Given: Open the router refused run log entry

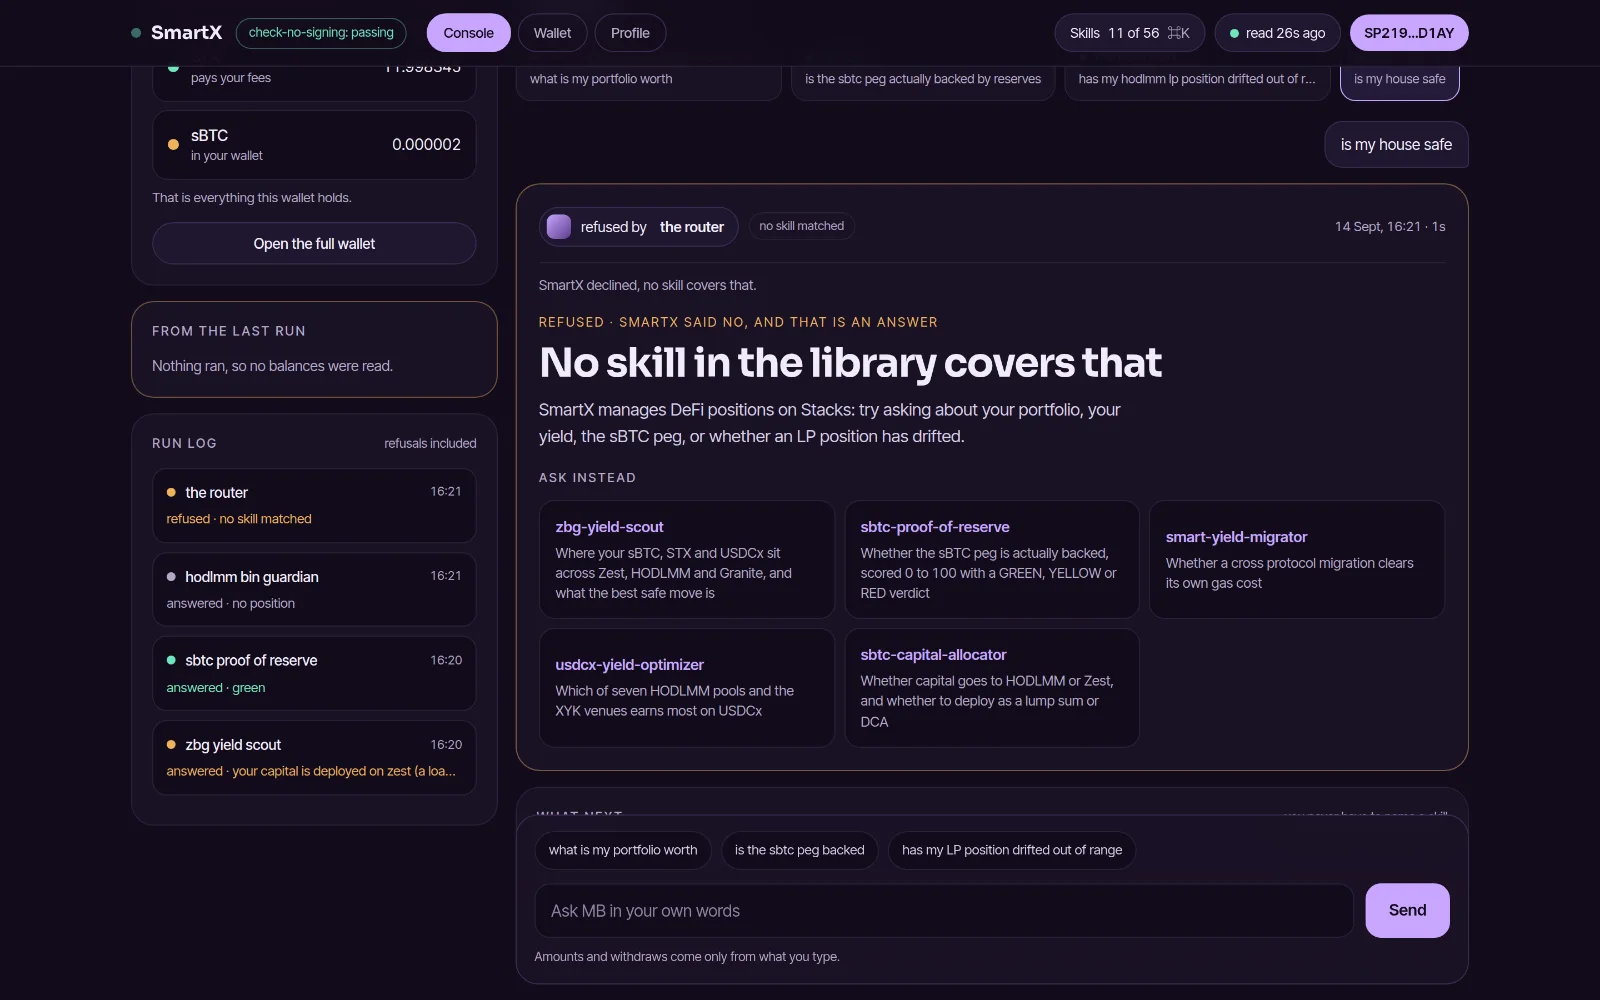Looking at the screenshot, I should (314, 505).
